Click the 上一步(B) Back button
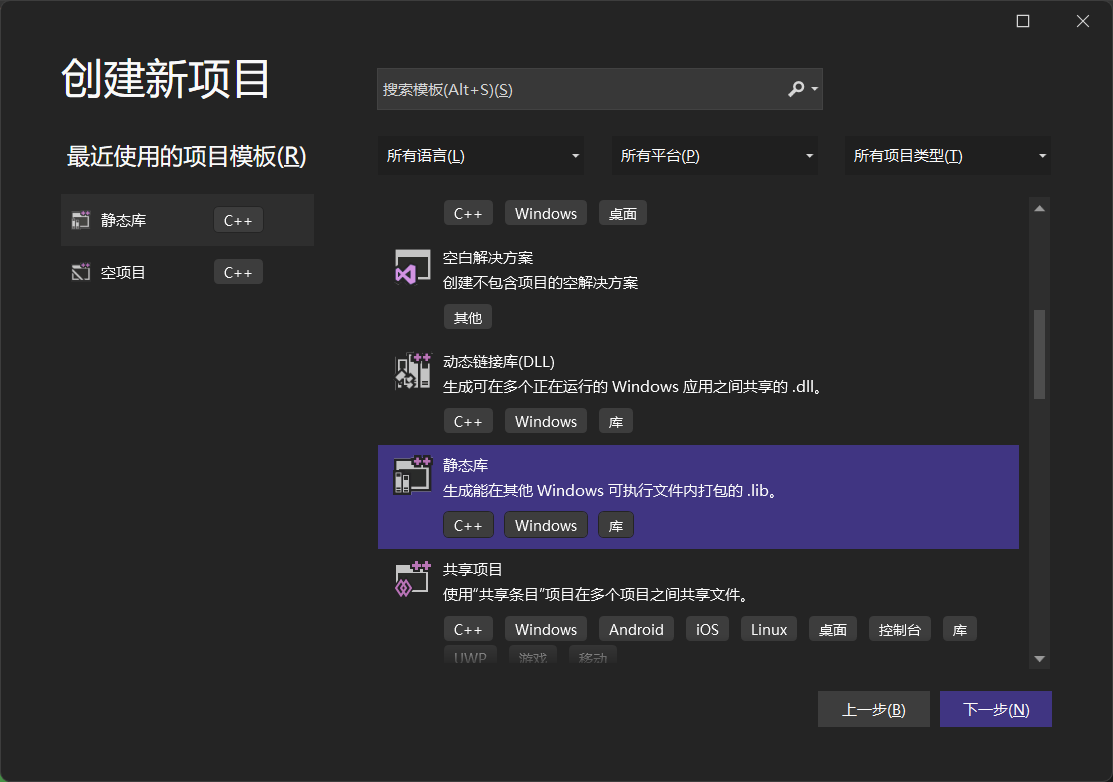The width and height of the screenshot is (1113, 782). [874, 709]
